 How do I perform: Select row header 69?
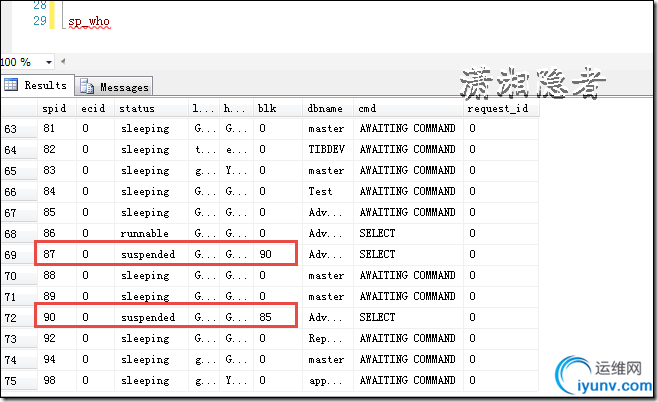(19, 255)
